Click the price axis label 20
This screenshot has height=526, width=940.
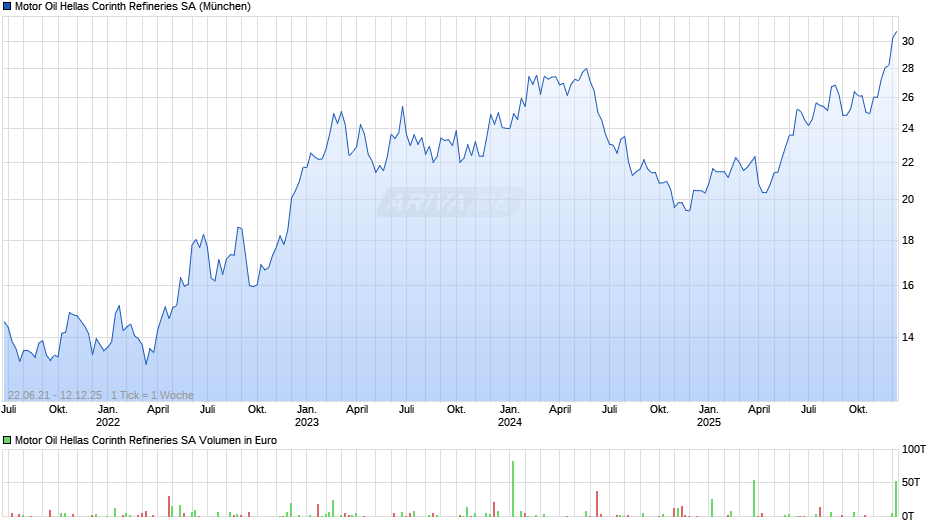pos(908,200)
